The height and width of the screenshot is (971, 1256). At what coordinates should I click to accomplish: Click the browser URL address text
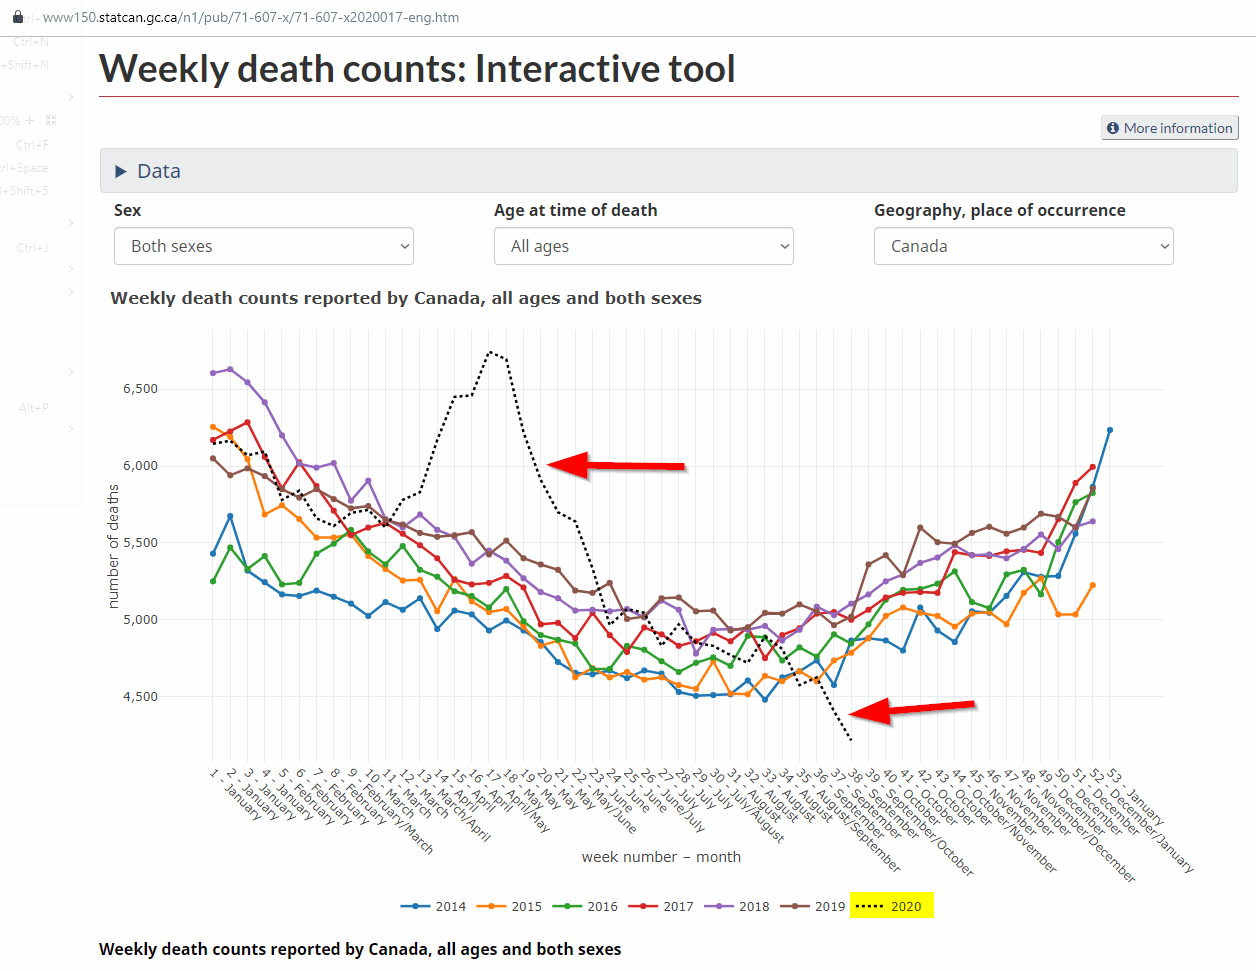coord(251,17)
